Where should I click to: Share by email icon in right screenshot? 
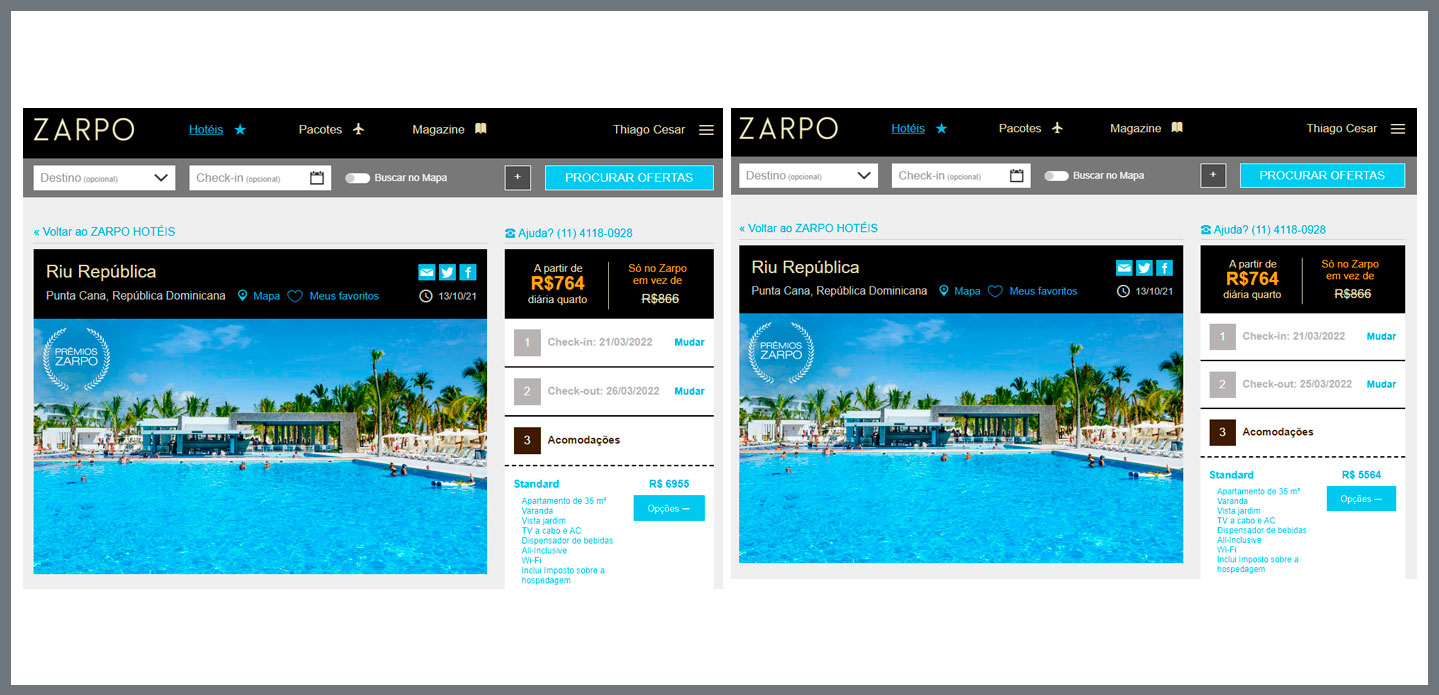tap(1124, 268)
